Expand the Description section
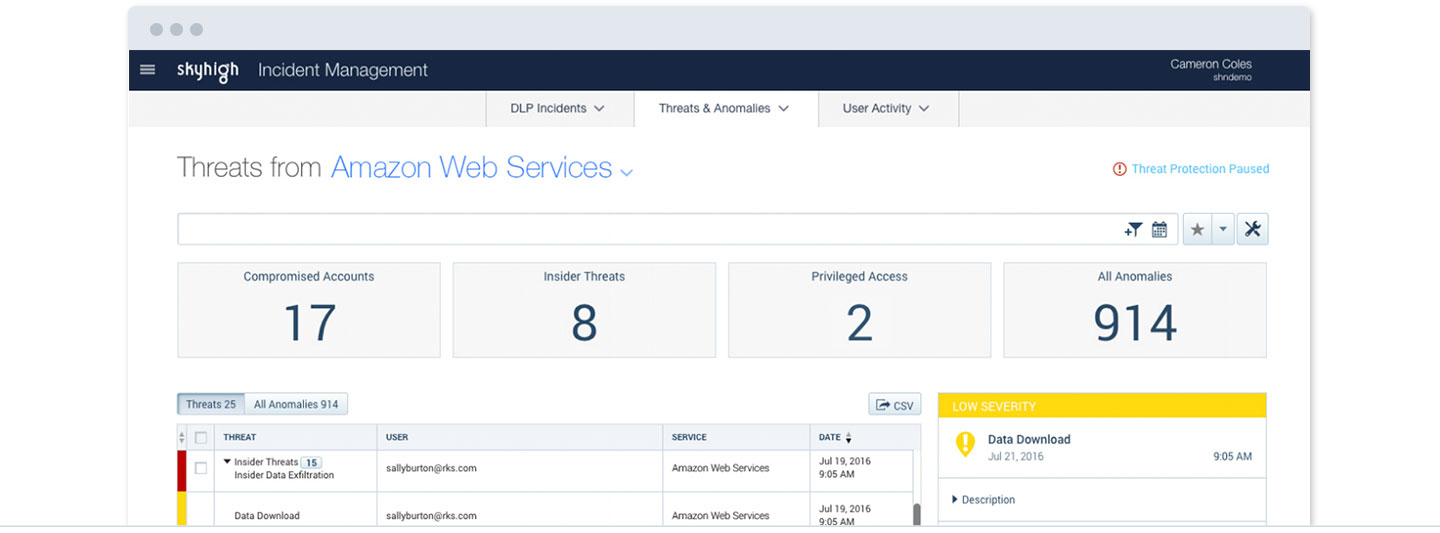 [983, 499]
